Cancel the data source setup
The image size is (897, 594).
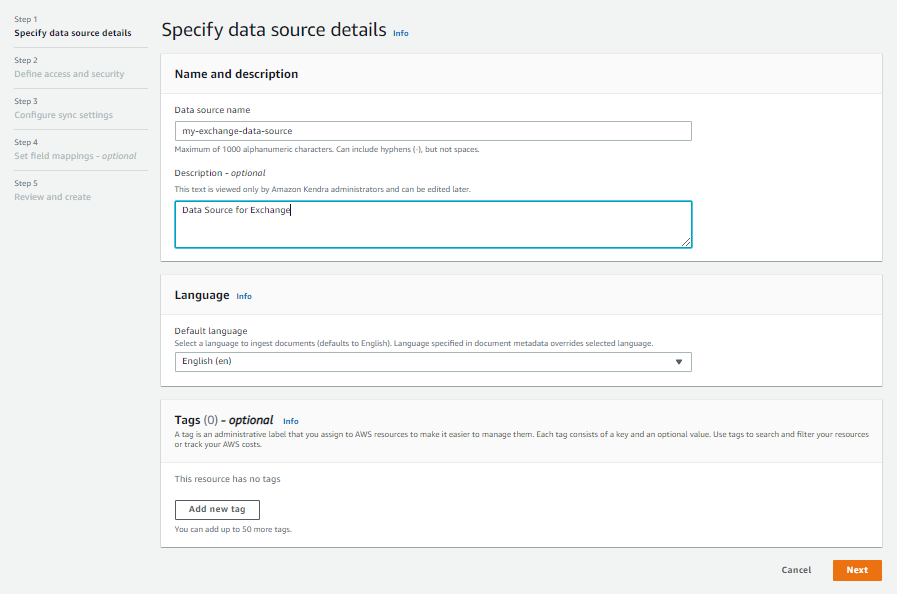coord(796,570)
